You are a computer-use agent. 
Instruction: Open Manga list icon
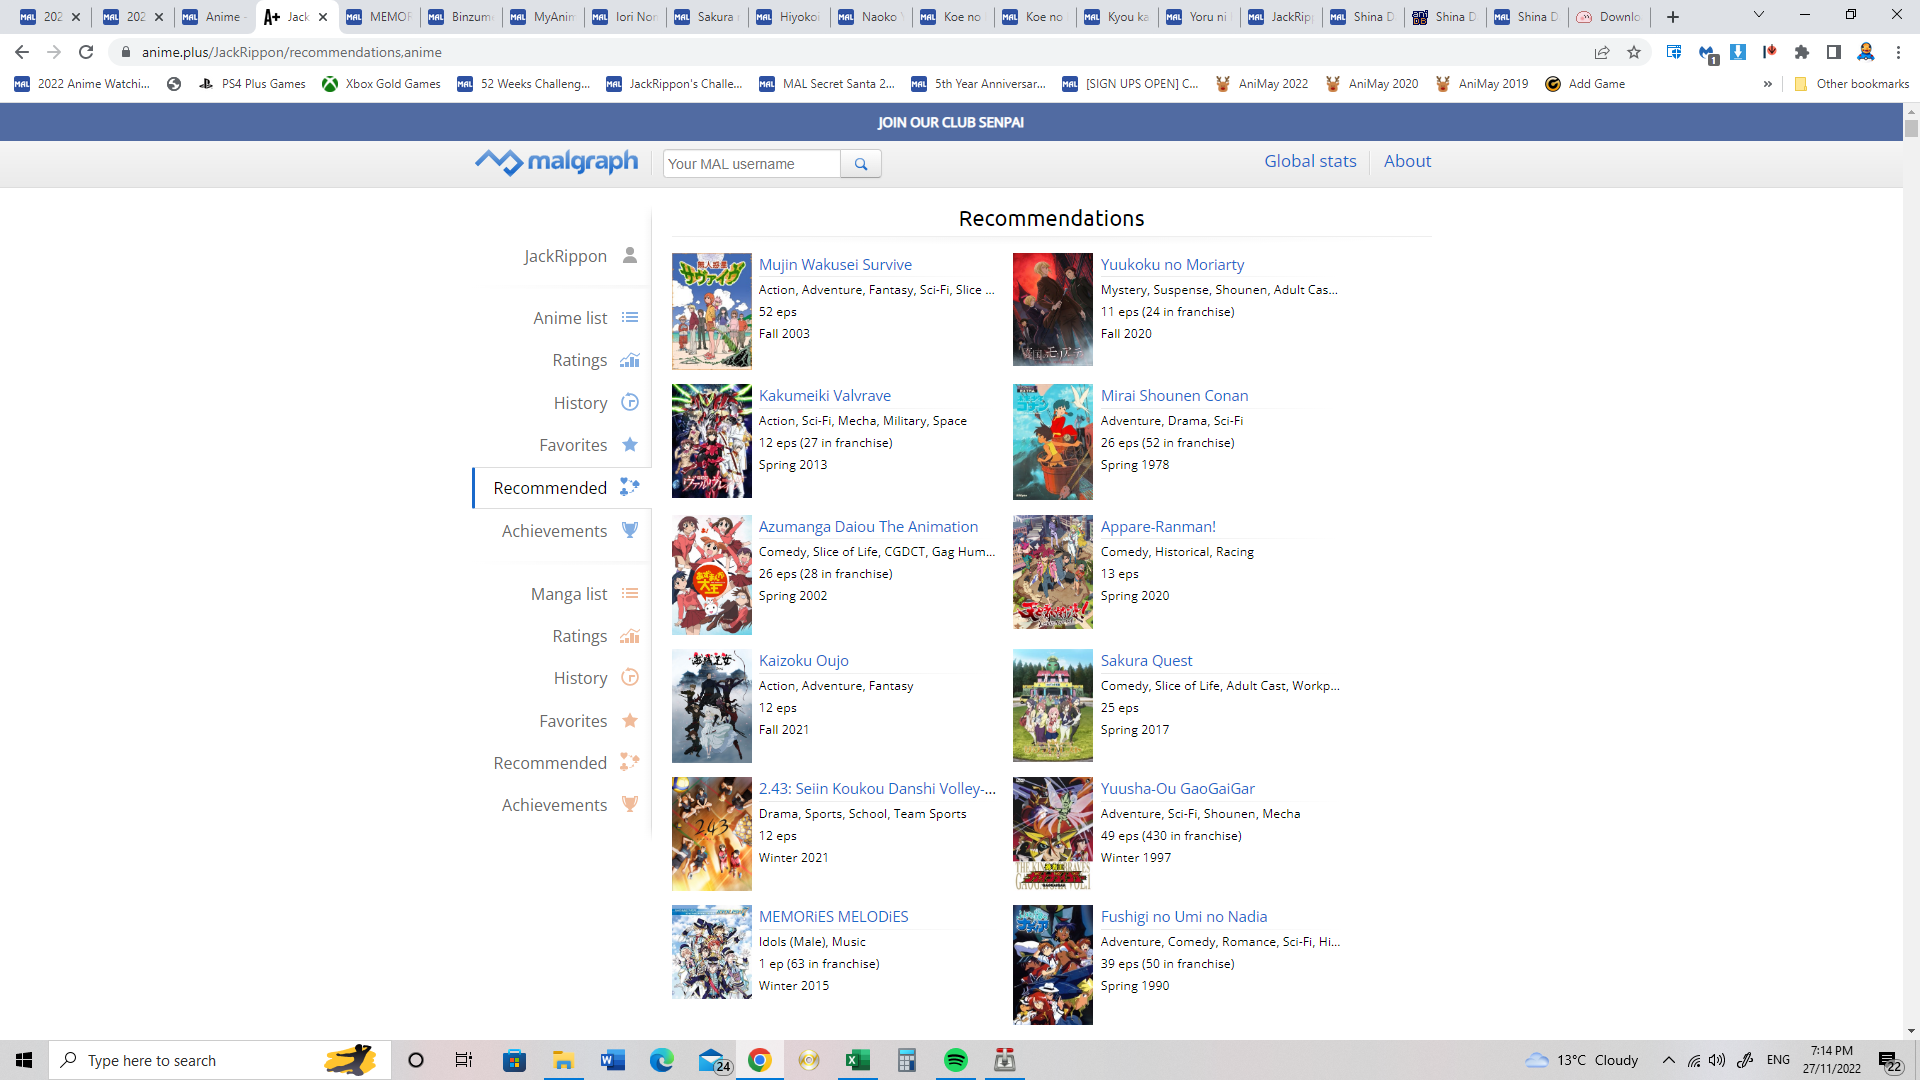pos(629,594)
